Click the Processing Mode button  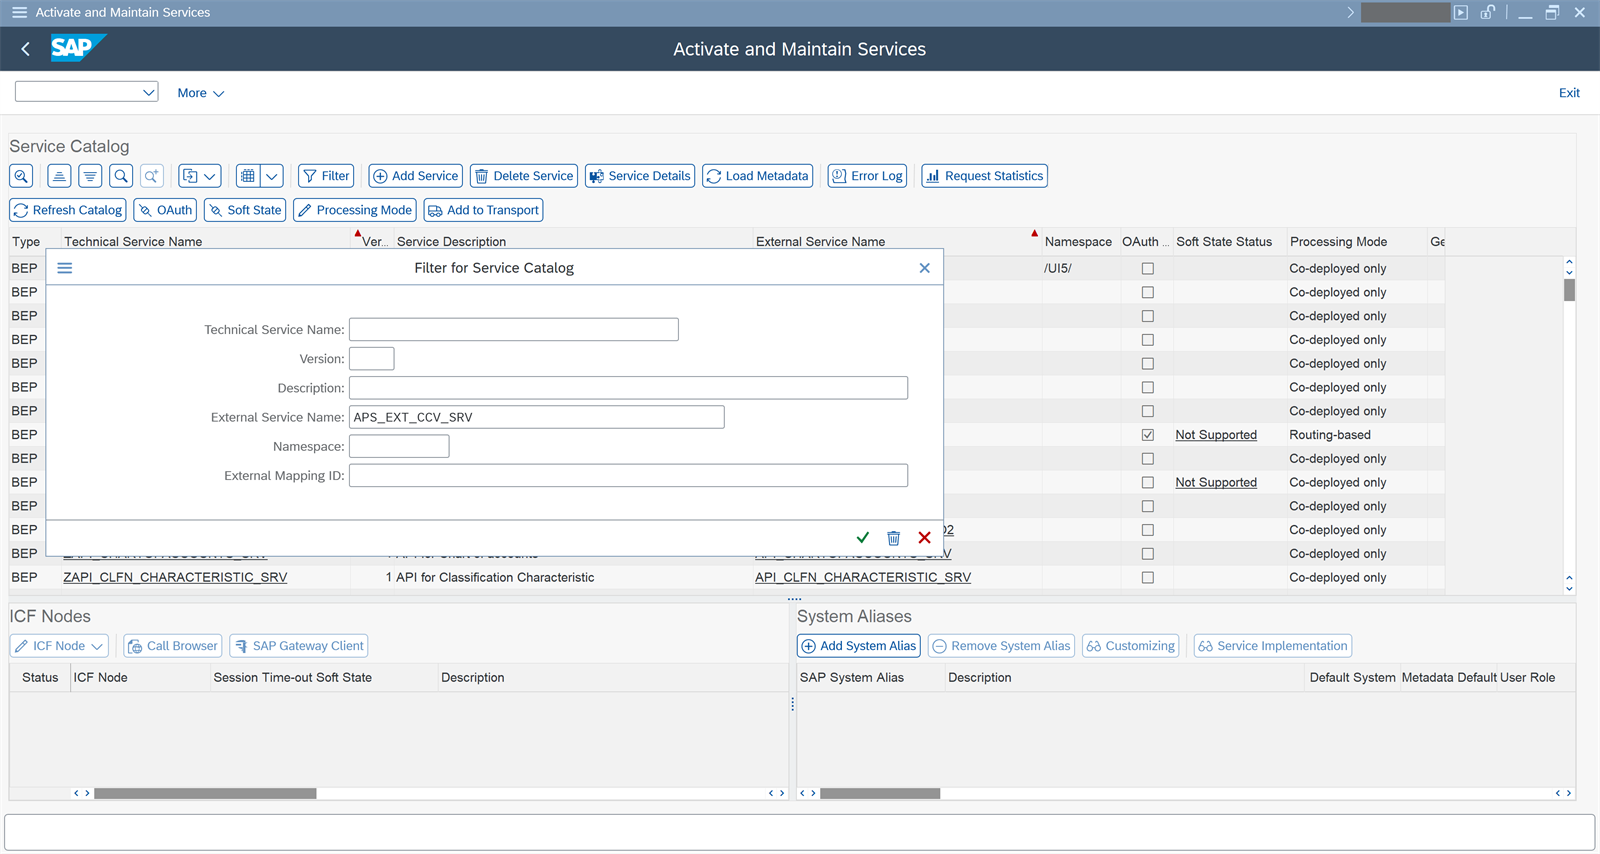pos(355,210)
